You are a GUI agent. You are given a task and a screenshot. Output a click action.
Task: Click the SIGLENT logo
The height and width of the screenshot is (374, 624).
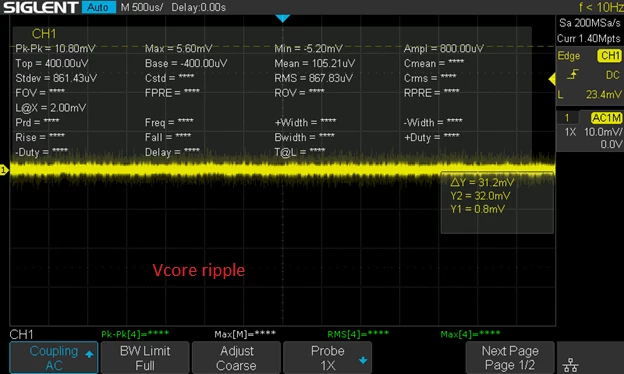pos(41,7)
